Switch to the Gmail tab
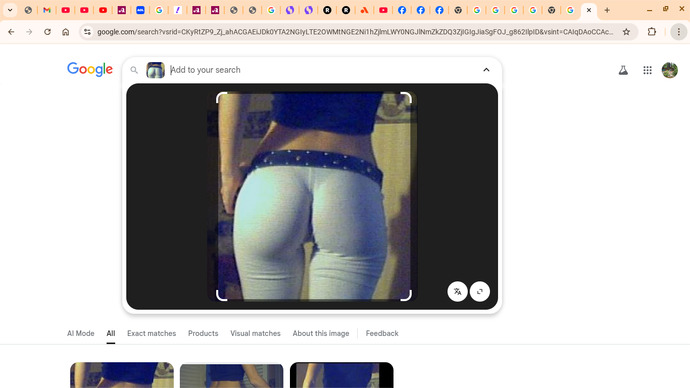The width and height of the screenshot is (690, 388). coord(47,10)
